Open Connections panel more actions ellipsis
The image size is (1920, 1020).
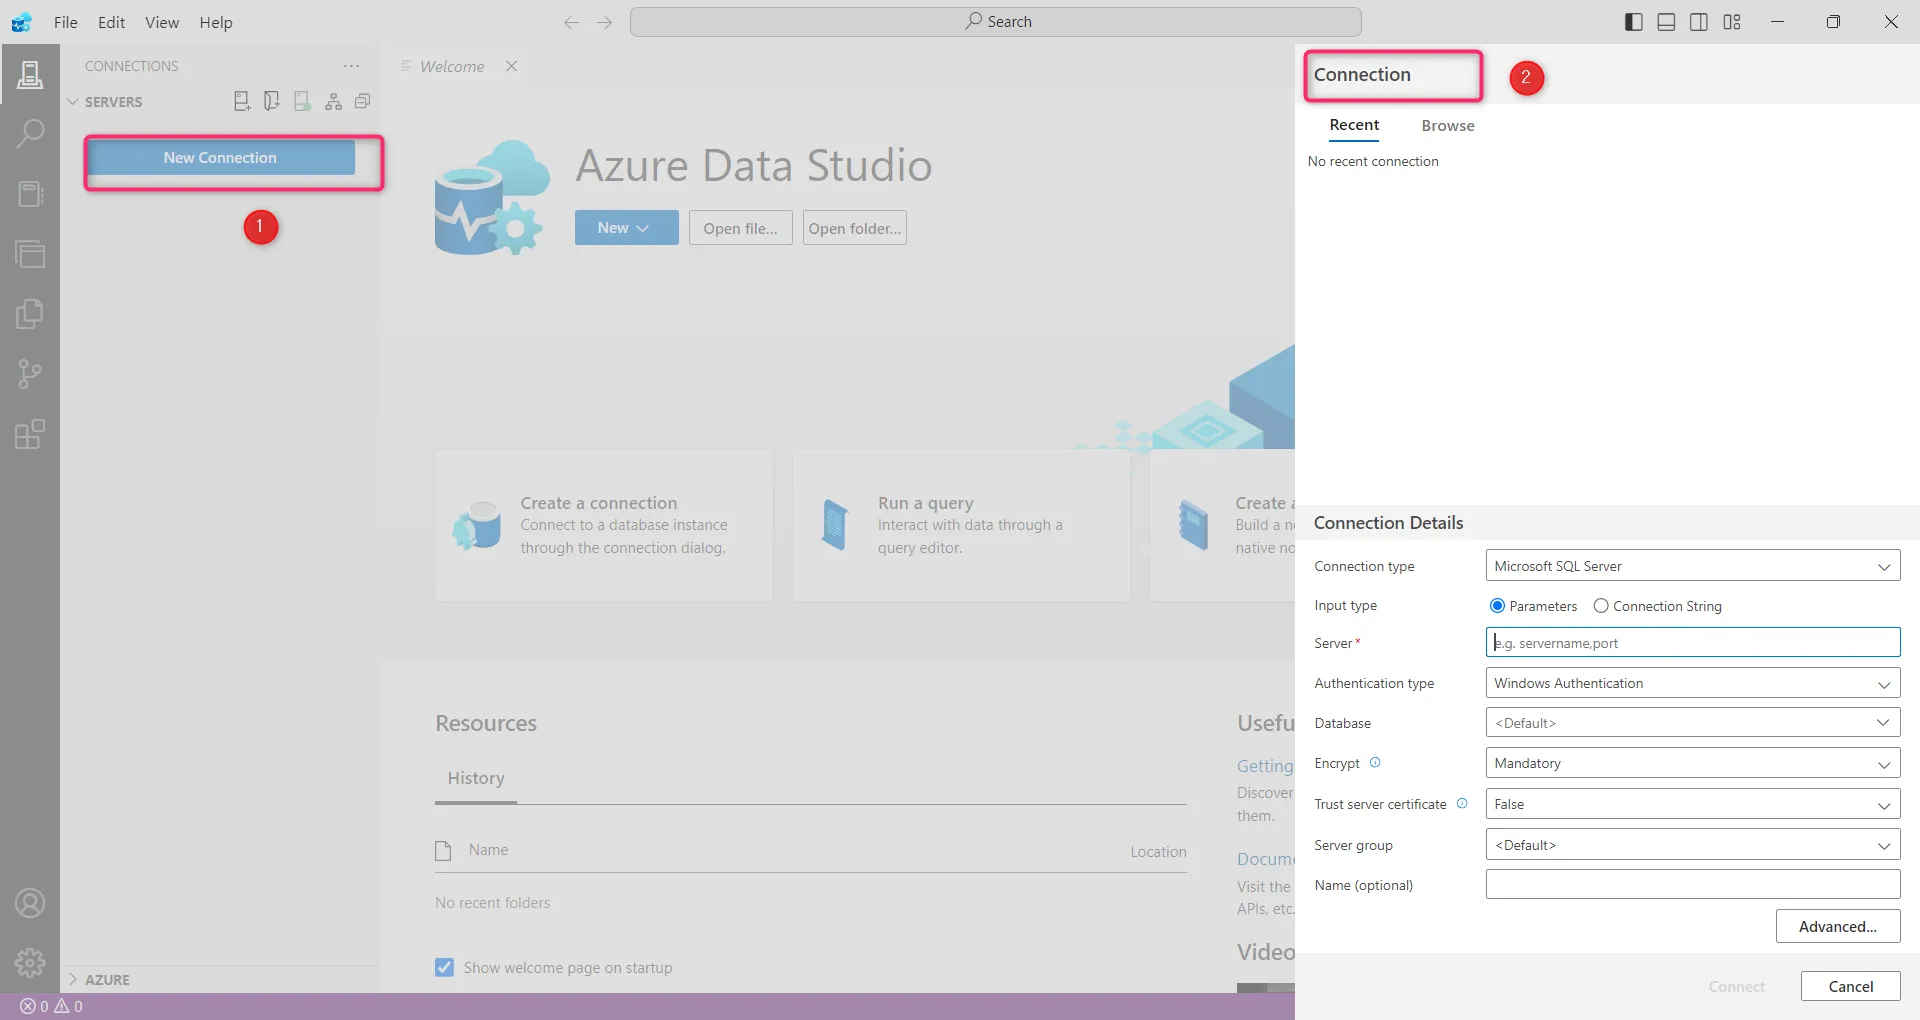[x=351, y=66]
